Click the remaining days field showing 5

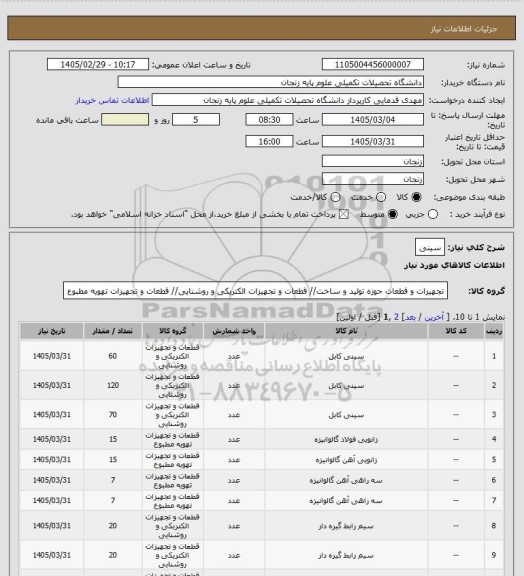pos(196,120)
